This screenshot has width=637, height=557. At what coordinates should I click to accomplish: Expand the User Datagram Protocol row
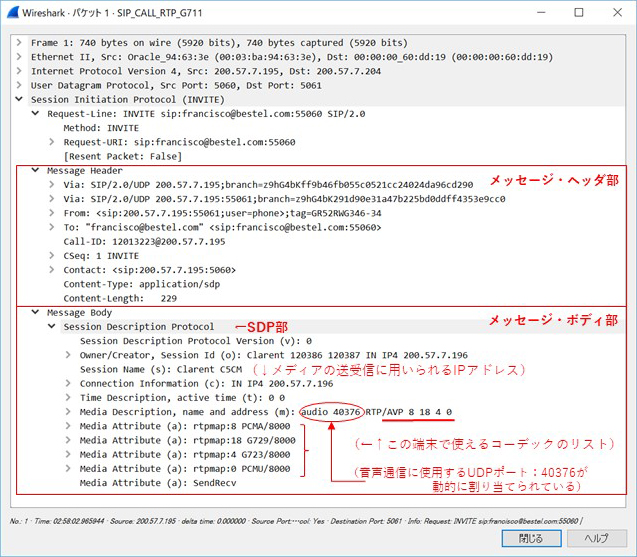click(19, 85)
